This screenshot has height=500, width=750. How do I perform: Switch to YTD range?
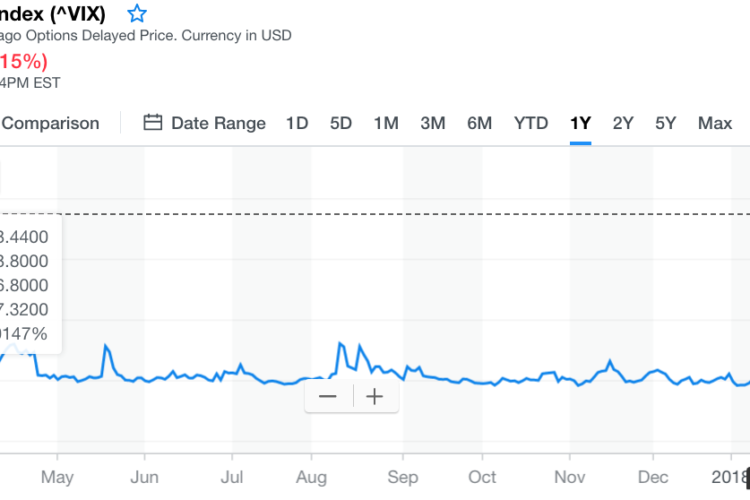tap(531, 123)
